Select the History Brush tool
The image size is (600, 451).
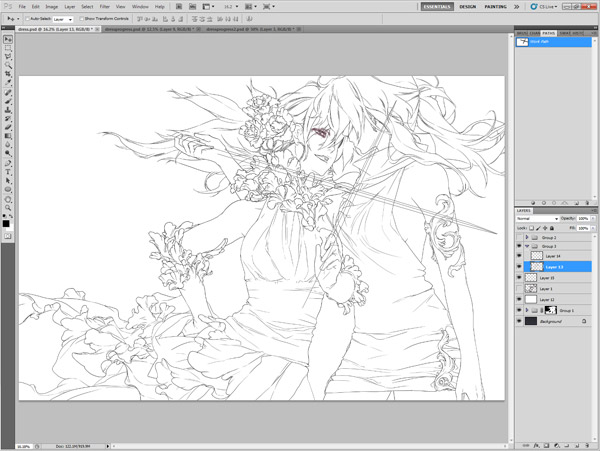8,119
